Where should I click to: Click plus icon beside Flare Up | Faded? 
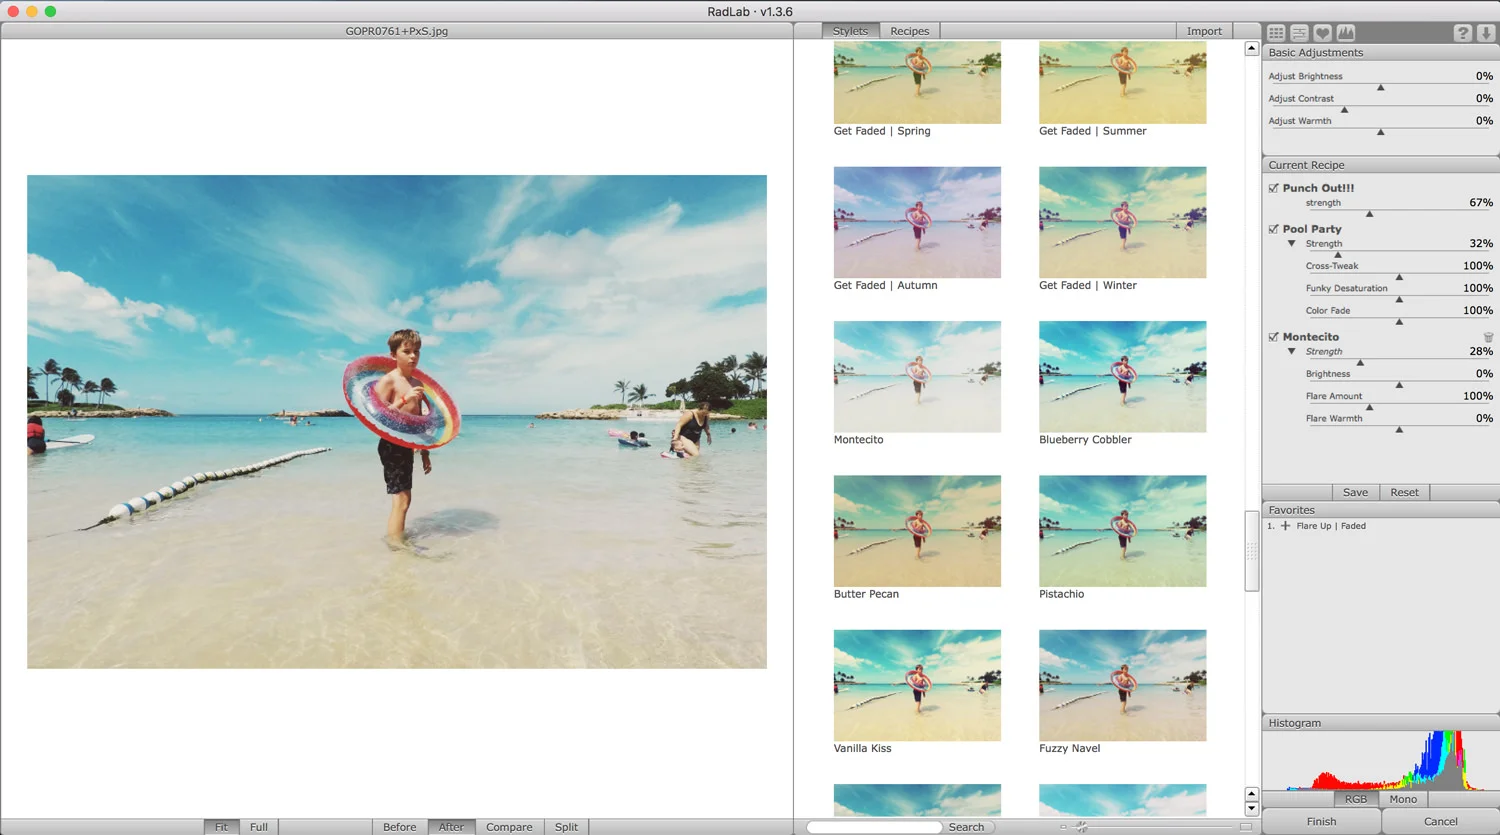[x=1285, y=526]
